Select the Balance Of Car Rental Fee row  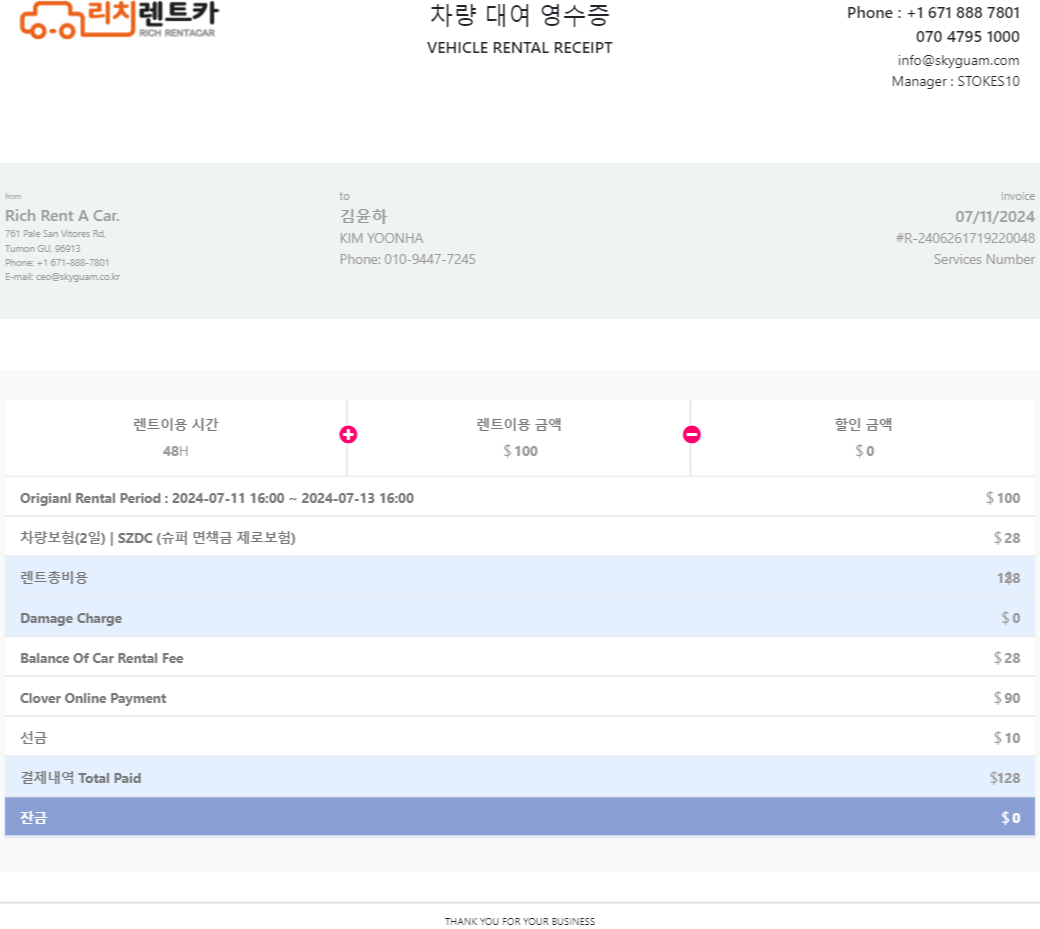pos(520,658)
